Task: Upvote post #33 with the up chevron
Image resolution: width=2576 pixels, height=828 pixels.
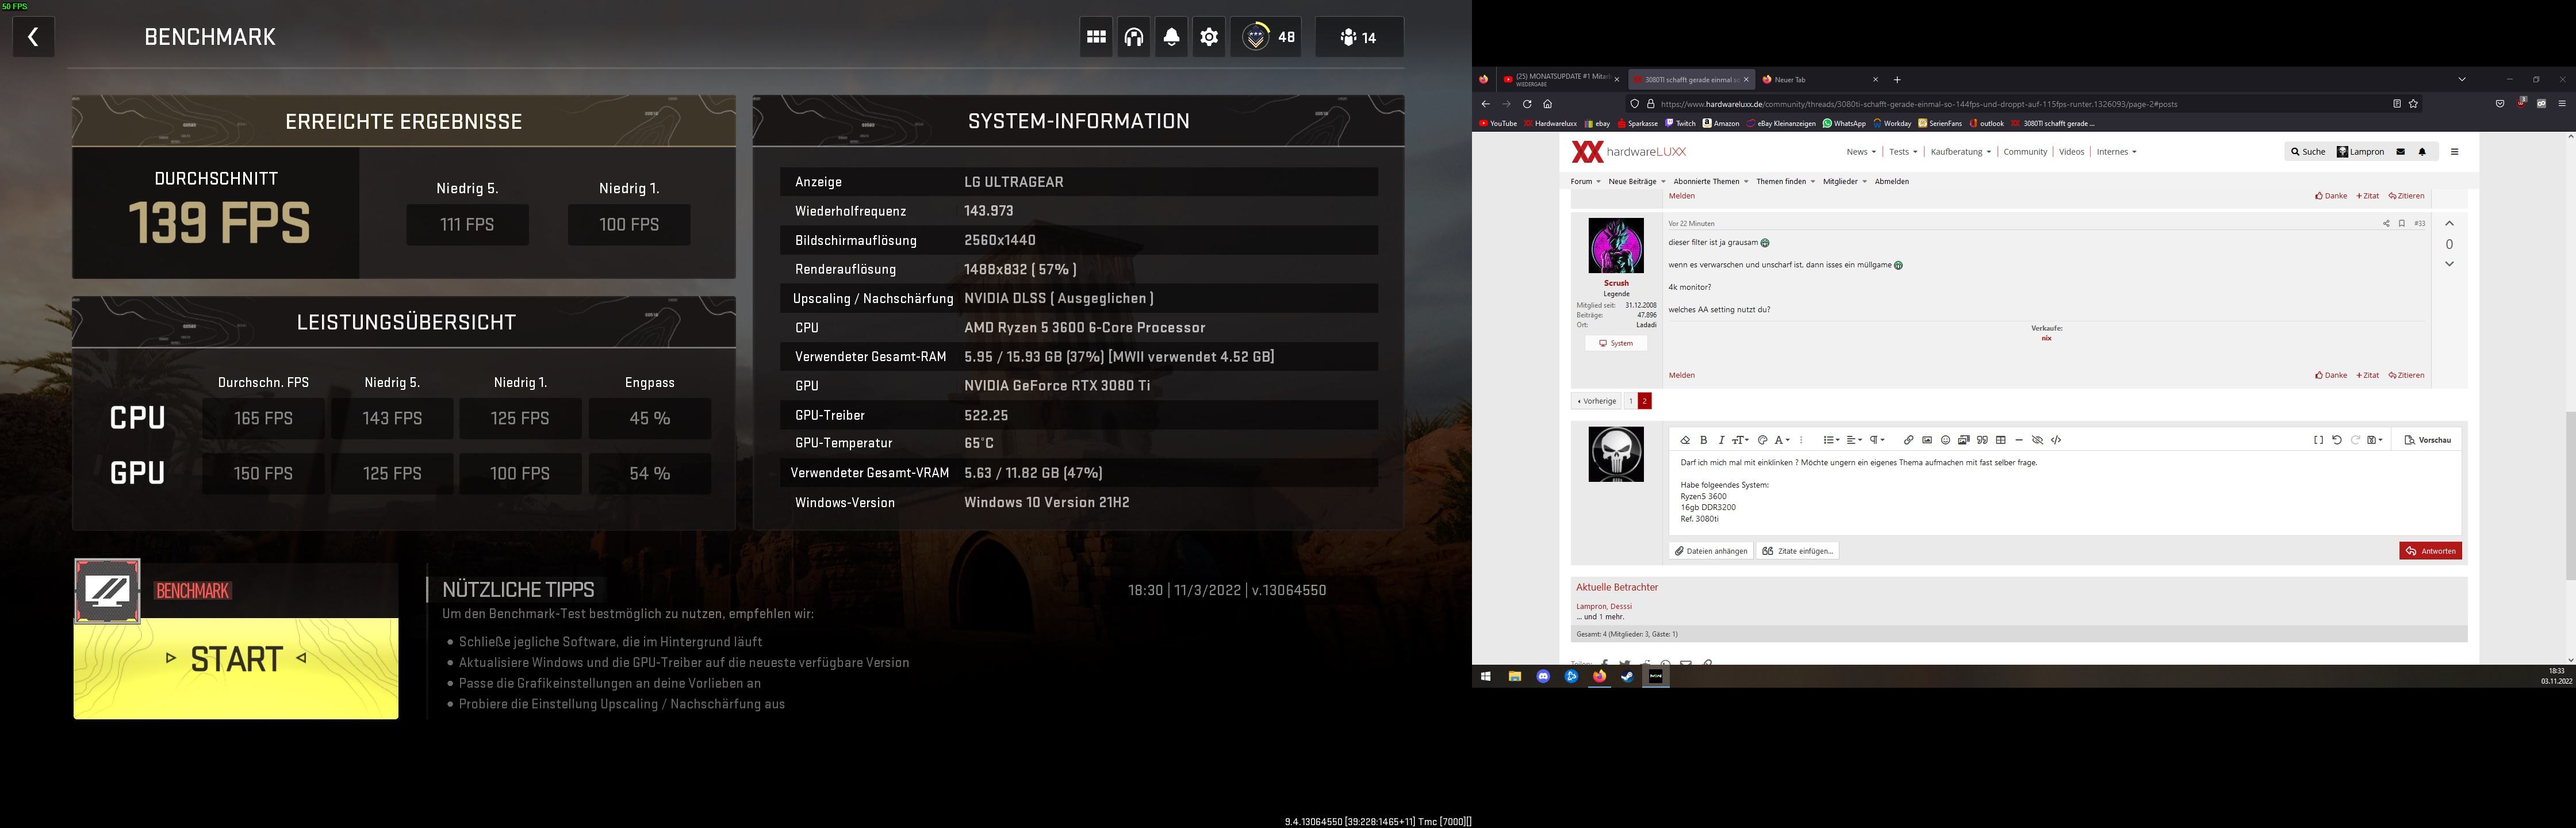Action: 2449,223
